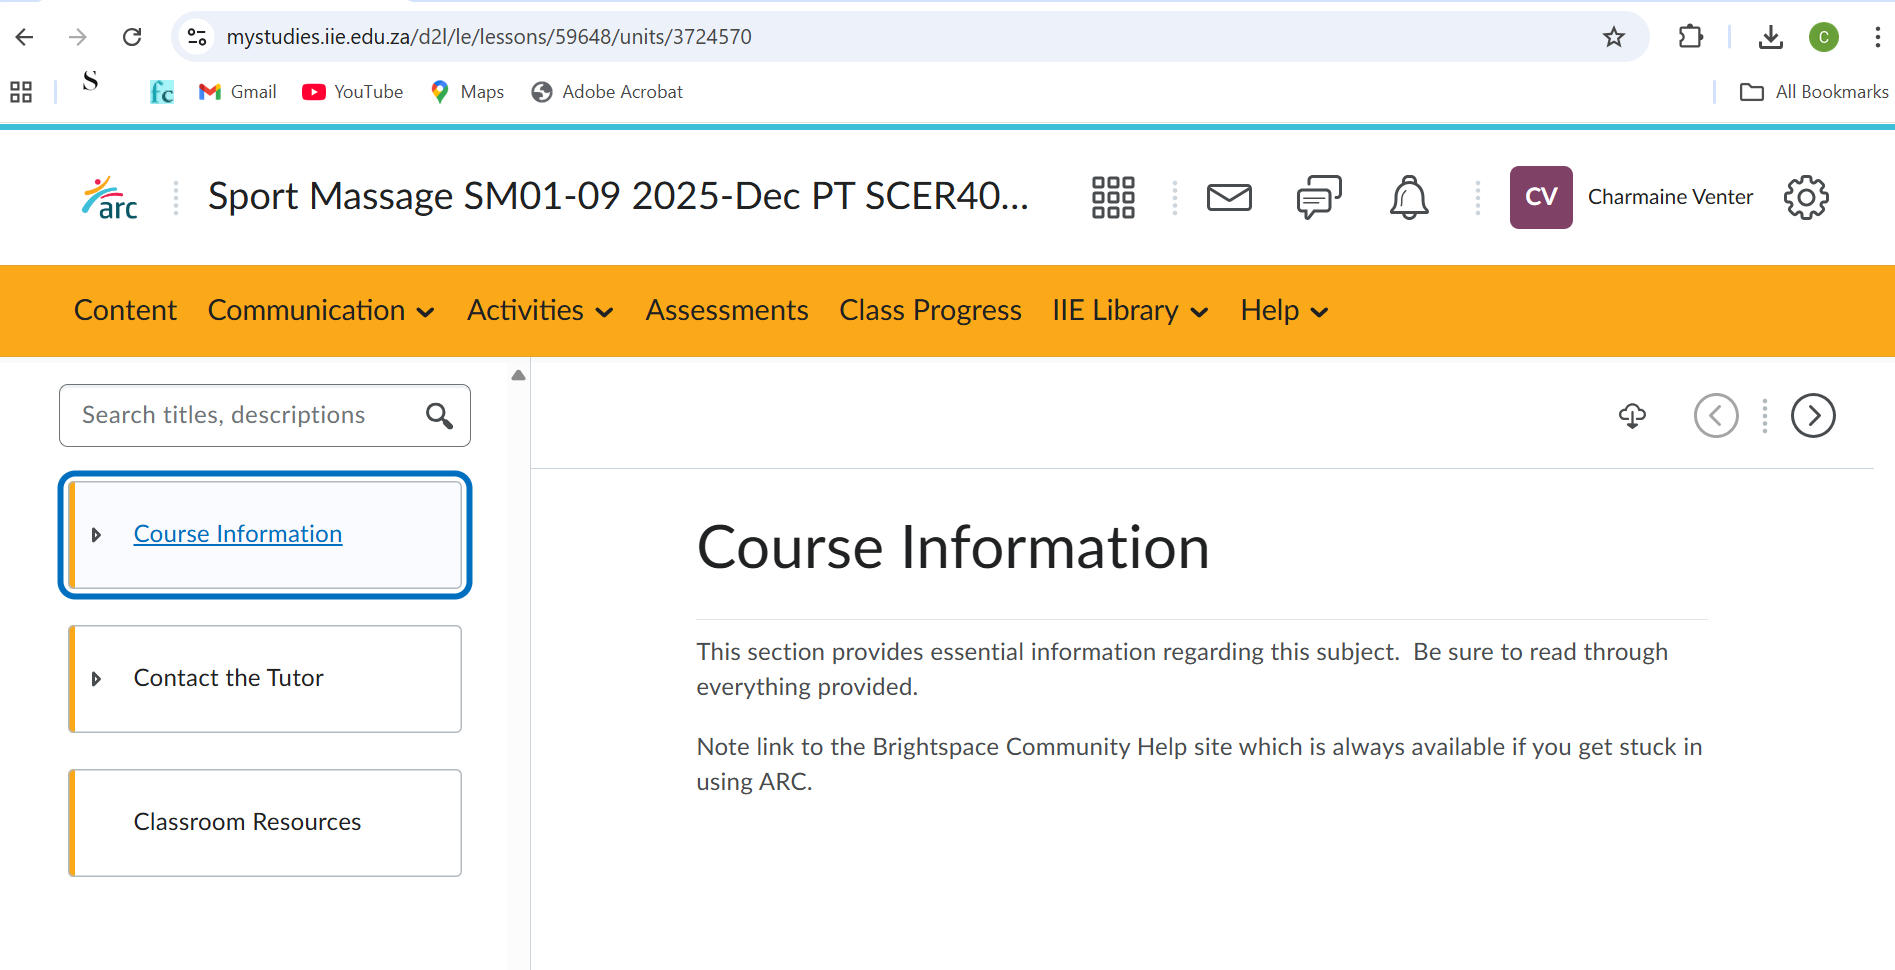Image resolution: width=1895 pixels, height=970 pixels.
Task: Open the email envelope icon
Action: click(1229, 197)
